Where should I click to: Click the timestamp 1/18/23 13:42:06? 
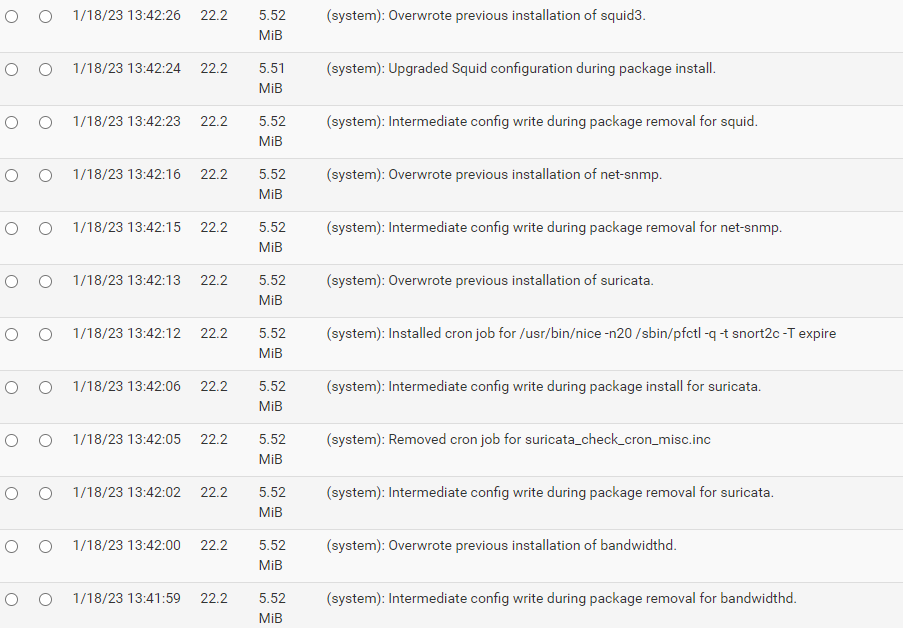coord(127,387)
